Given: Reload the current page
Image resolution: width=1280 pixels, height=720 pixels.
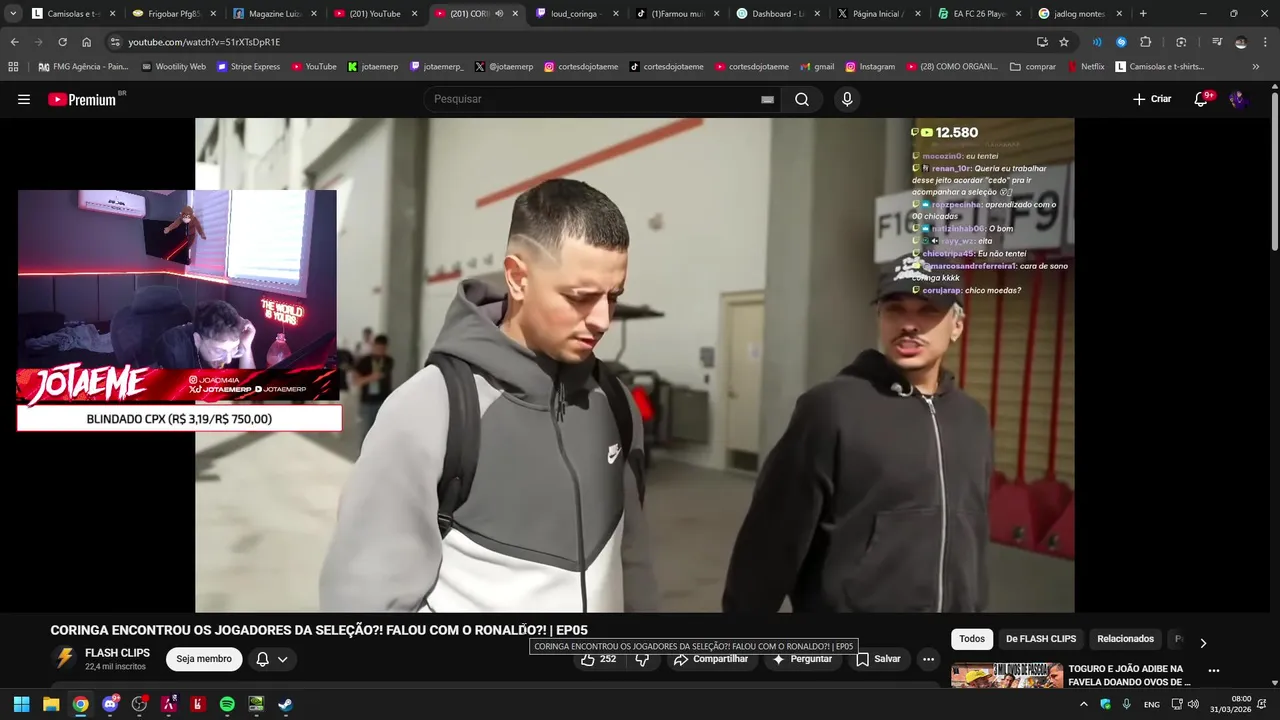Looking at the screenshot, I should 62,42.
